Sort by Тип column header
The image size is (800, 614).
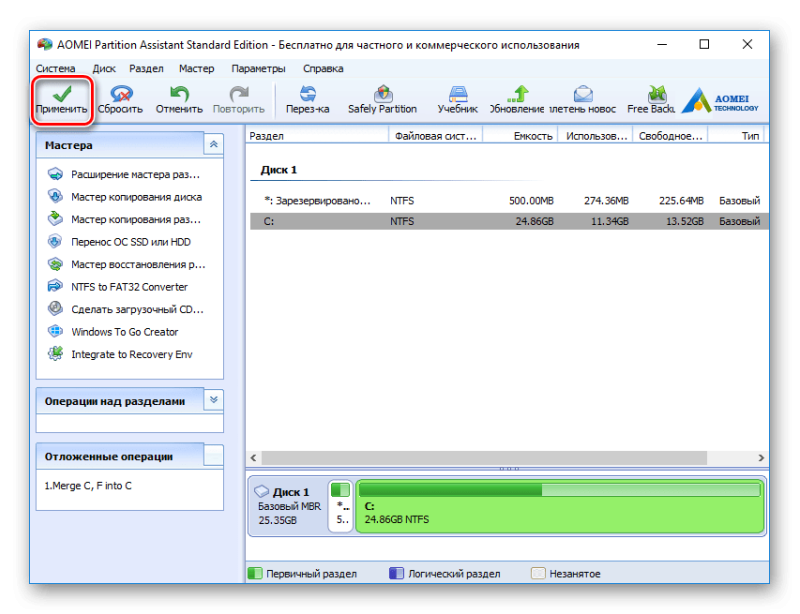pyautogui.click(x=737, y=136)
